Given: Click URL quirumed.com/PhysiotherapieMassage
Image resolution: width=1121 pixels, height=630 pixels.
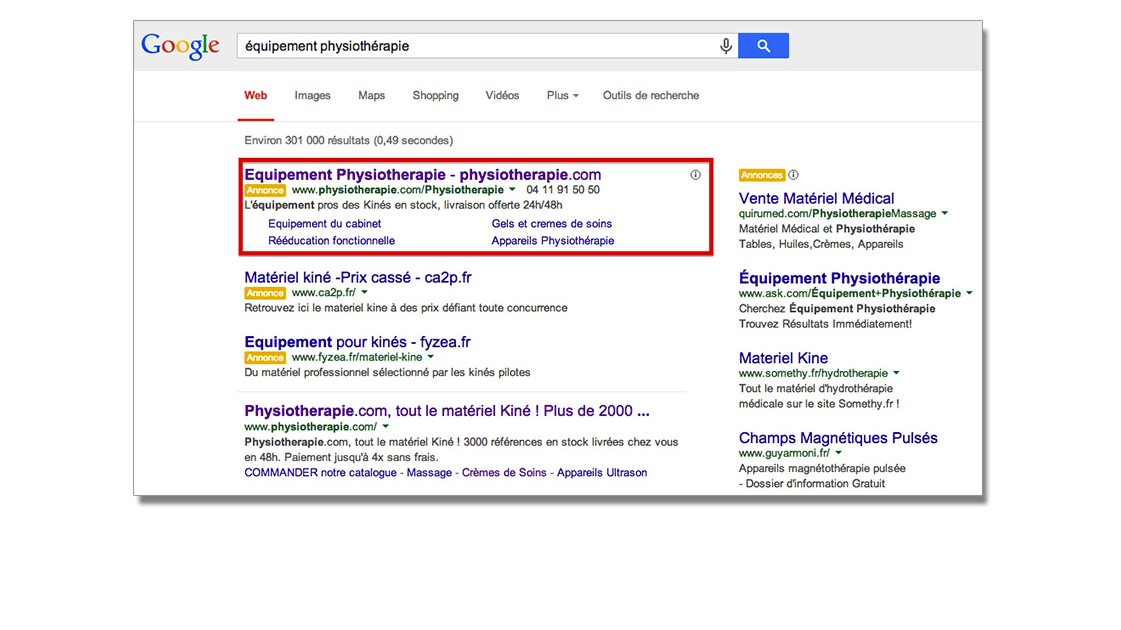Looking at the screenshot, I should click(x=837, y=213).
